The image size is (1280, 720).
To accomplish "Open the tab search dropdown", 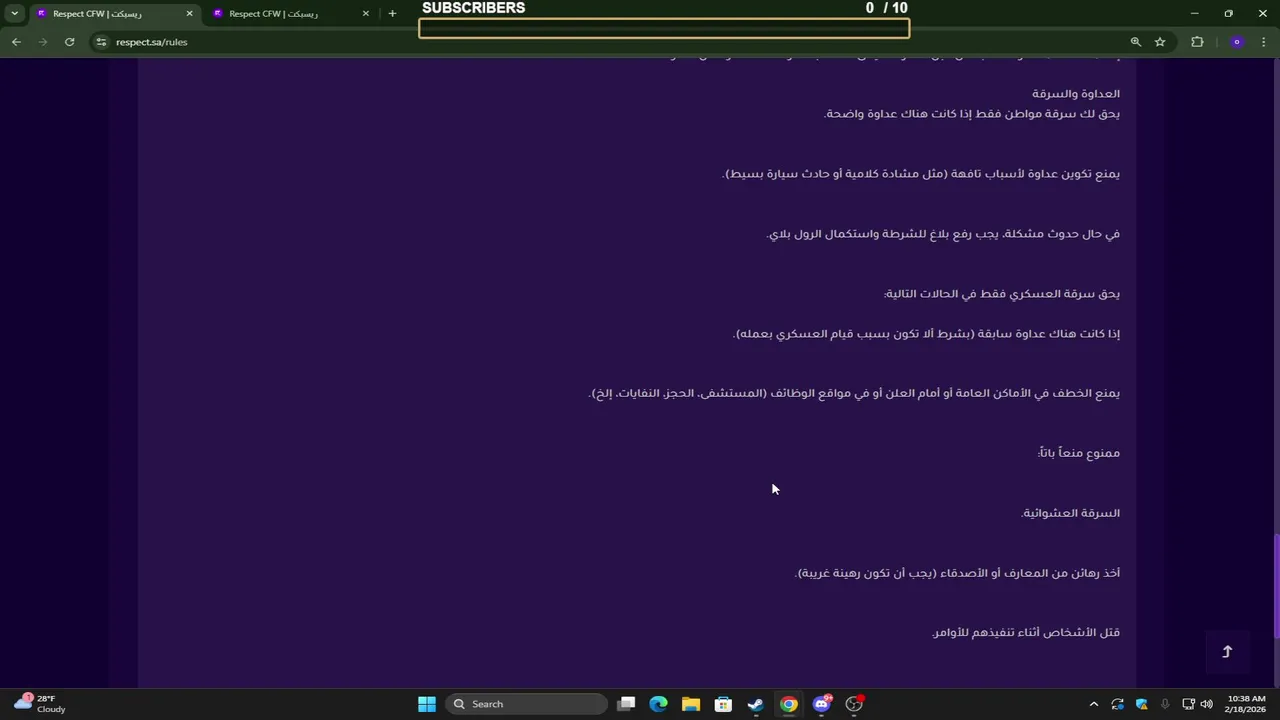I will click(x=14, y=14).
